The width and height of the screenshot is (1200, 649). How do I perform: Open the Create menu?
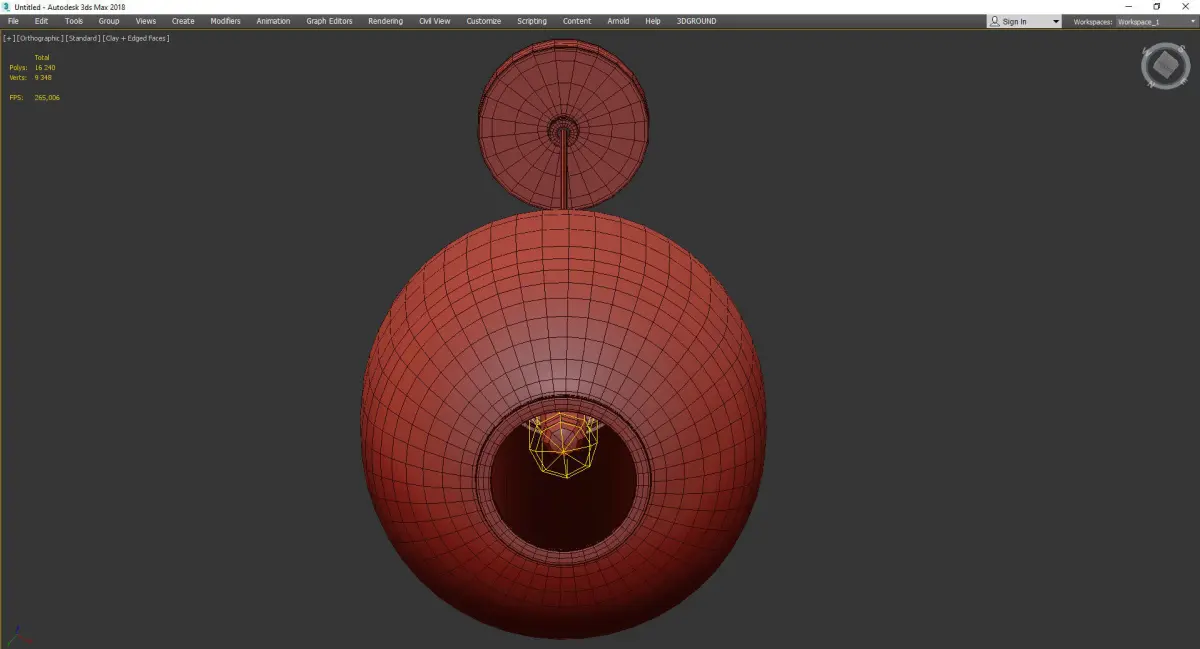(183, 21)
